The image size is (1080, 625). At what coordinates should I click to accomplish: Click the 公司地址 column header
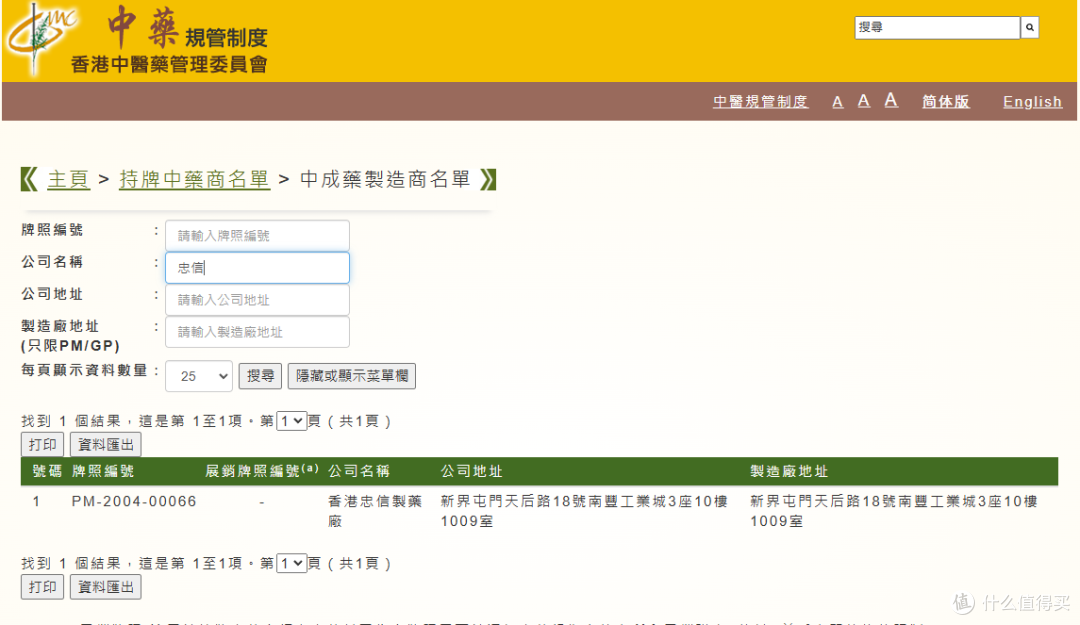pyautogui.click(x=471, y=471)
